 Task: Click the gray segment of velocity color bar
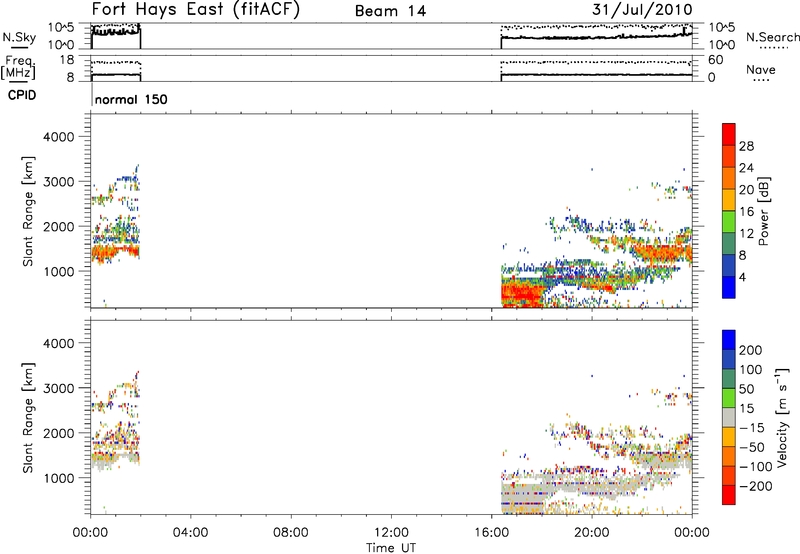[729, 417]
